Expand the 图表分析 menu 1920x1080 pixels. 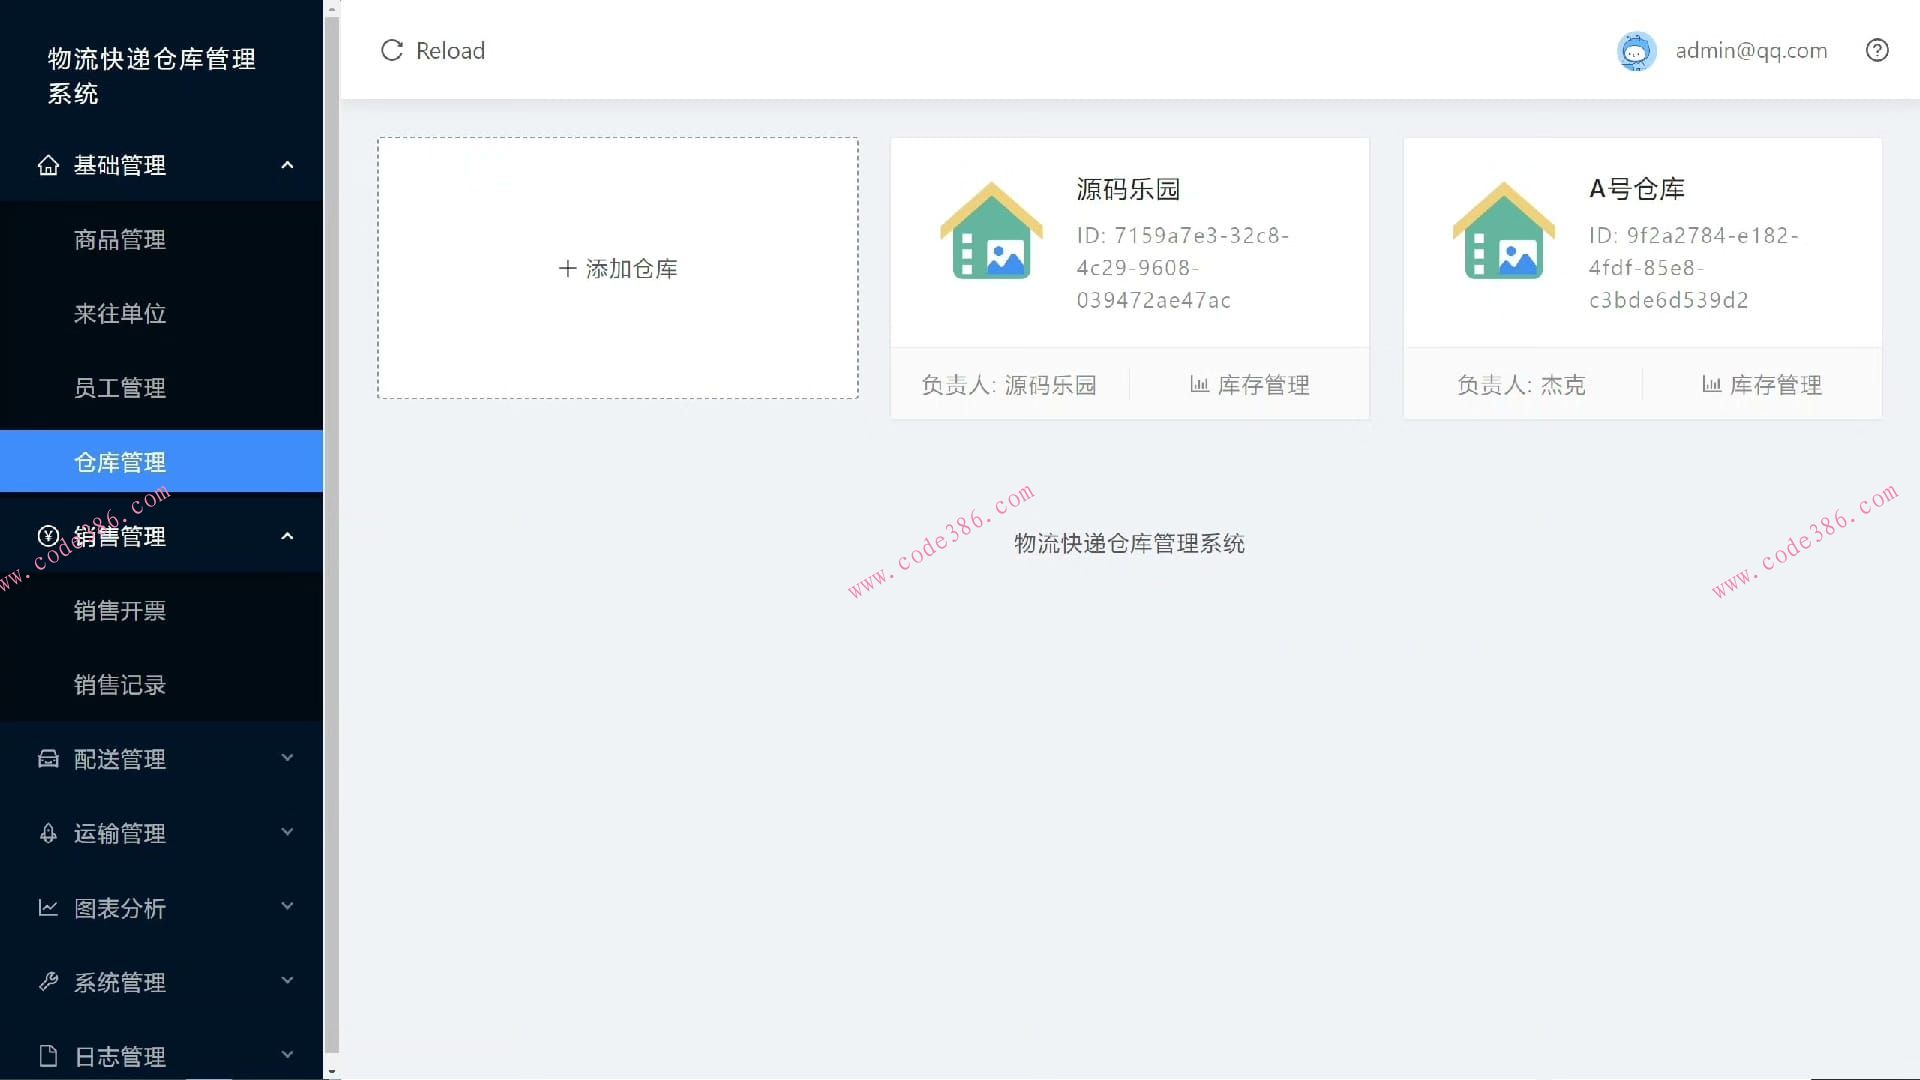coord(288,907)
